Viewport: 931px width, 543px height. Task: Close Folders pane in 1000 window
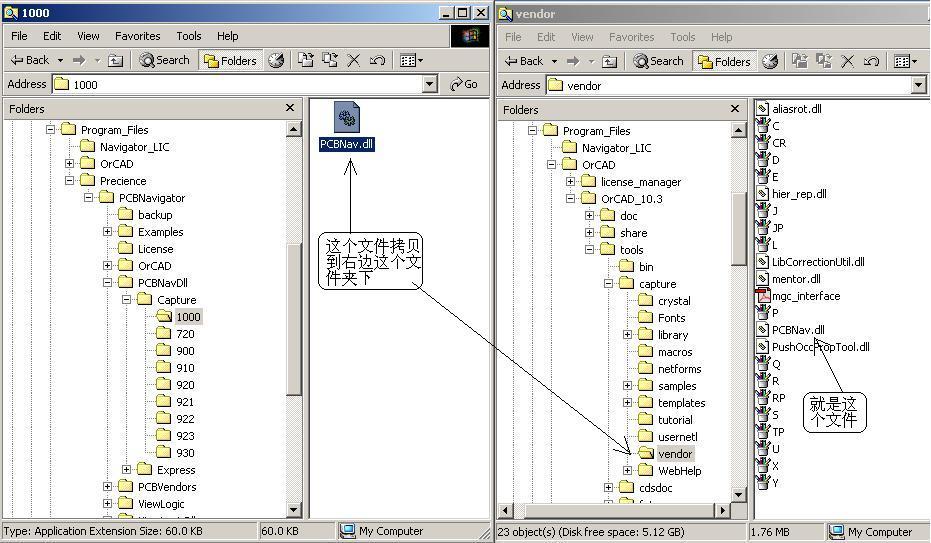pos(290,107)
